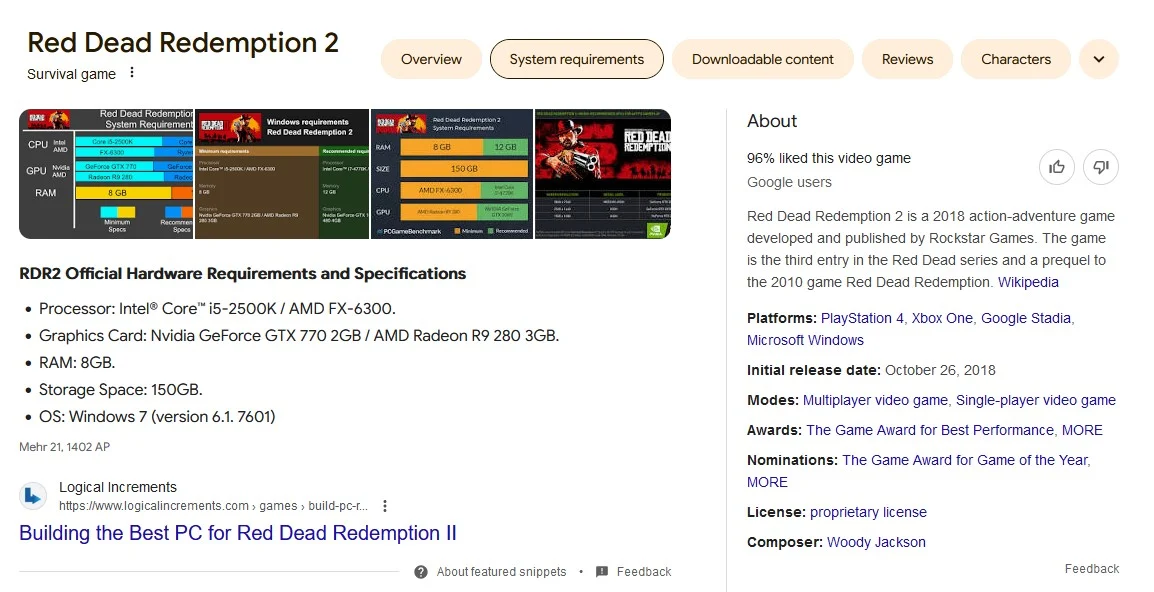Open the proprietary license link
Screen dimensions: 1154x592
[868, 512]
